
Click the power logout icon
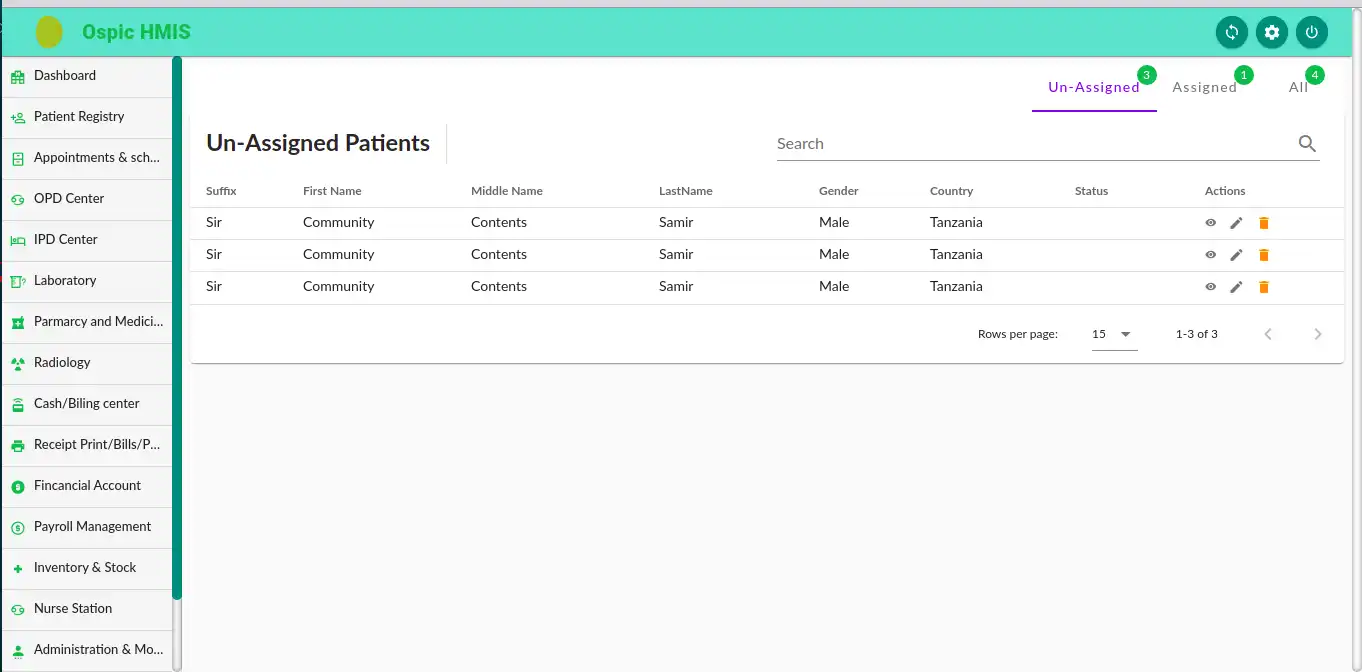1312,32
